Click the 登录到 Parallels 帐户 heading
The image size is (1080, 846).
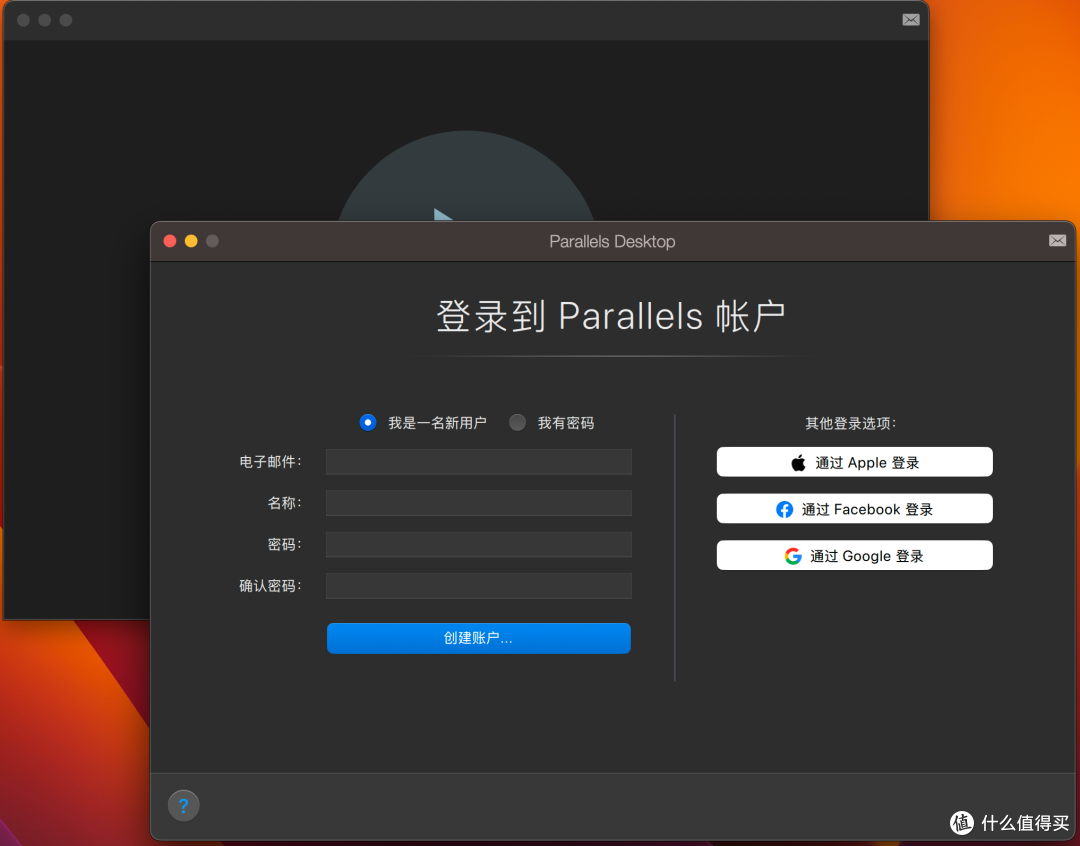click(x=611, y=316)
